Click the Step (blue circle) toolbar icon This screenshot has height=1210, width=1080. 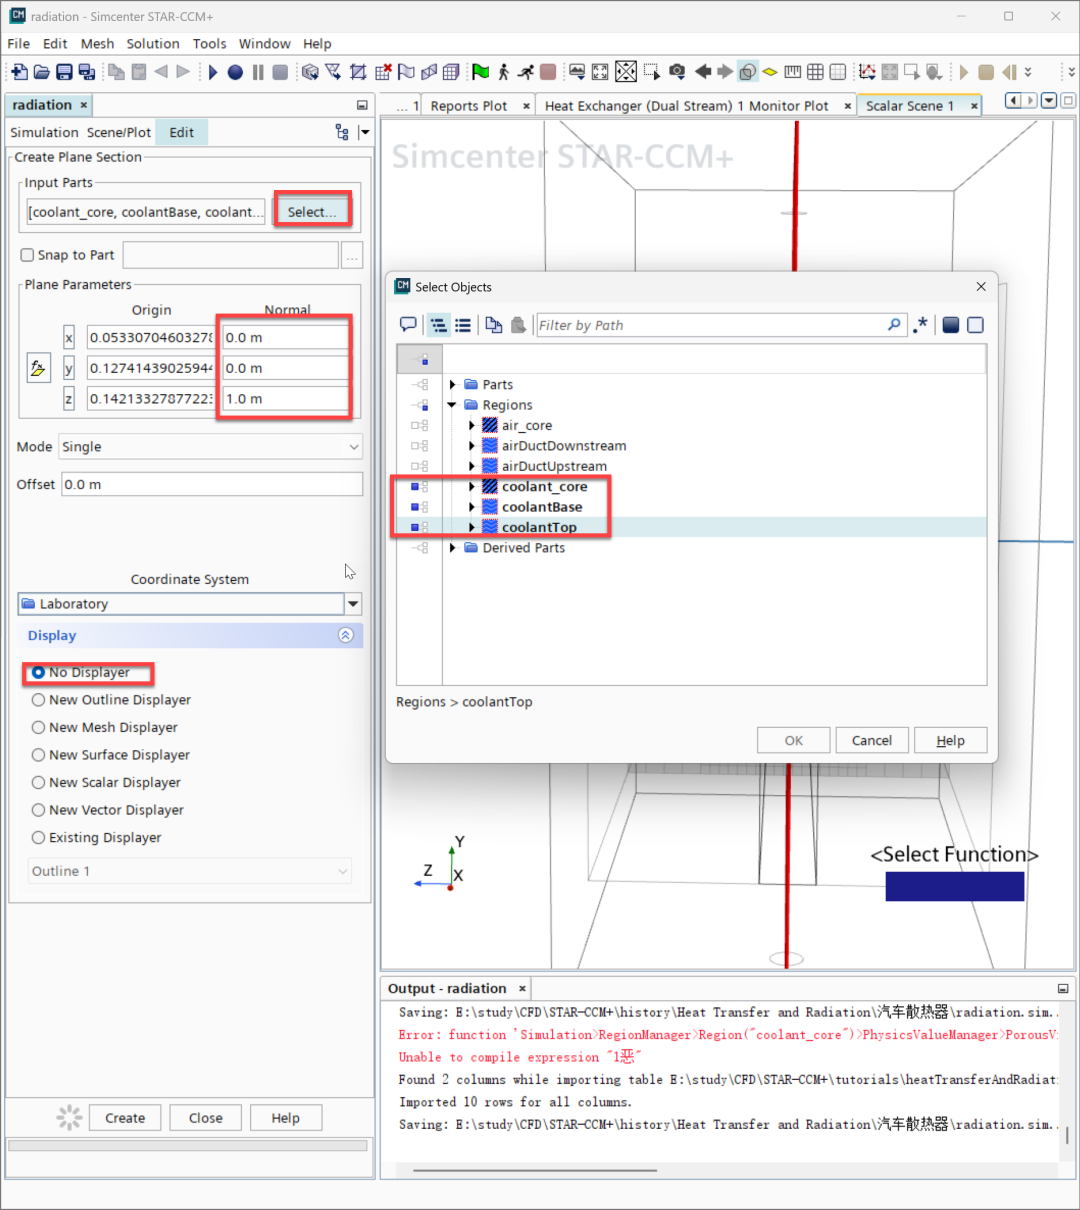tap(235, 72)
